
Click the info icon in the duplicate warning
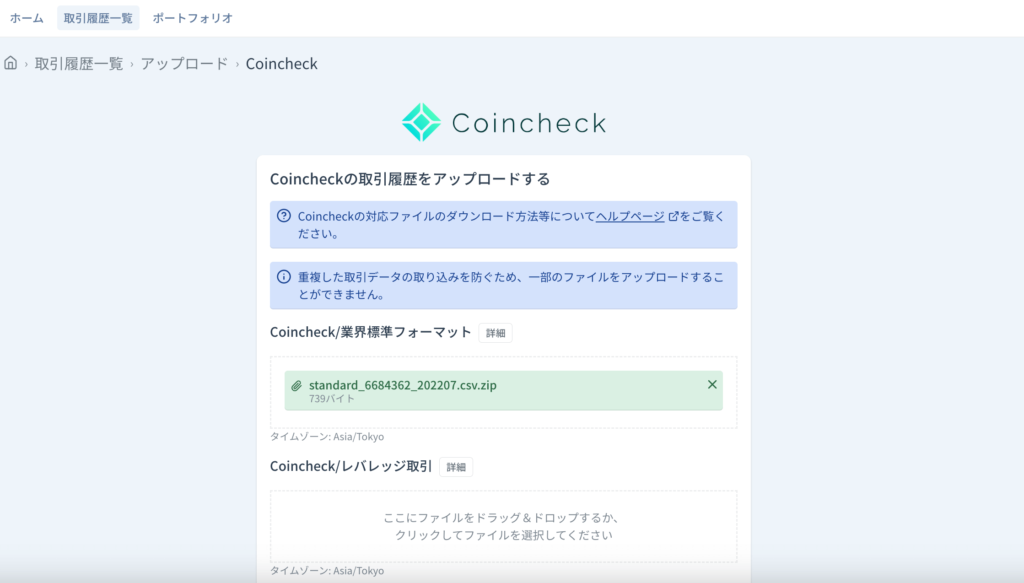click(283, 277)
